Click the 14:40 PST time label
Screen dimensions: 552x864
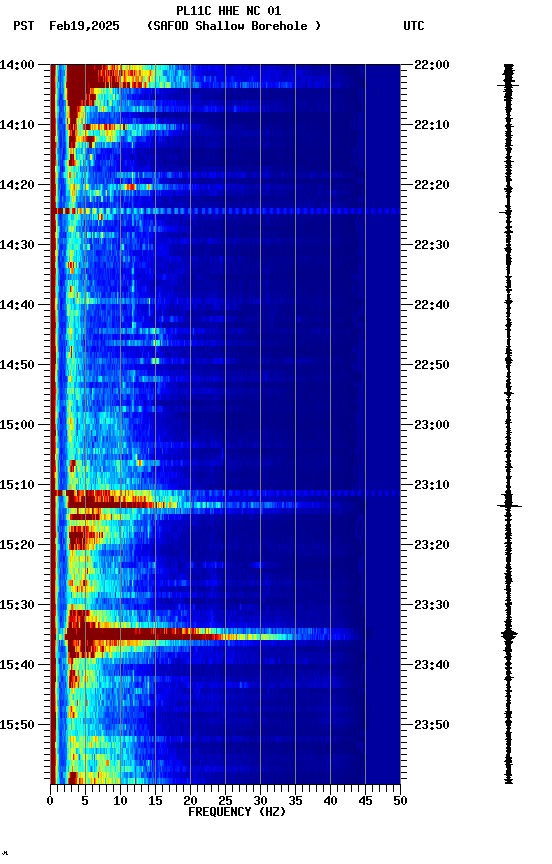17,305
